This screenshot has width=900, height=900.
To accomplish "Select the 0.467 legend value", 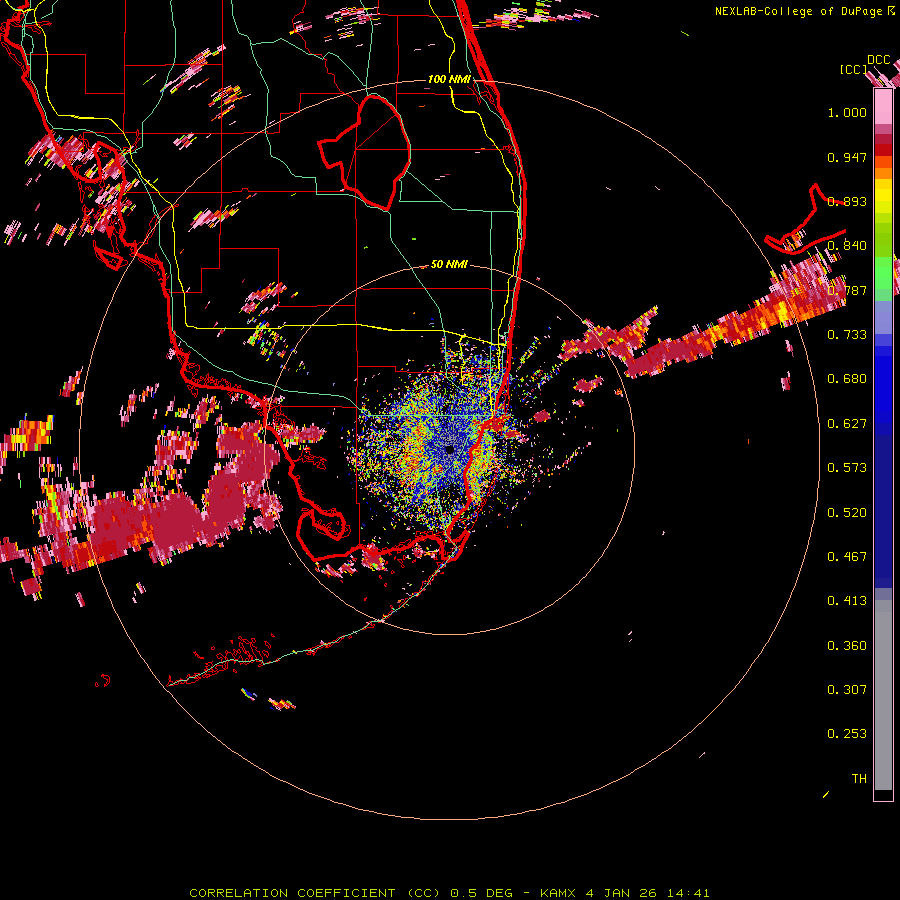I will pyautogui.click(x=847, y=557).
